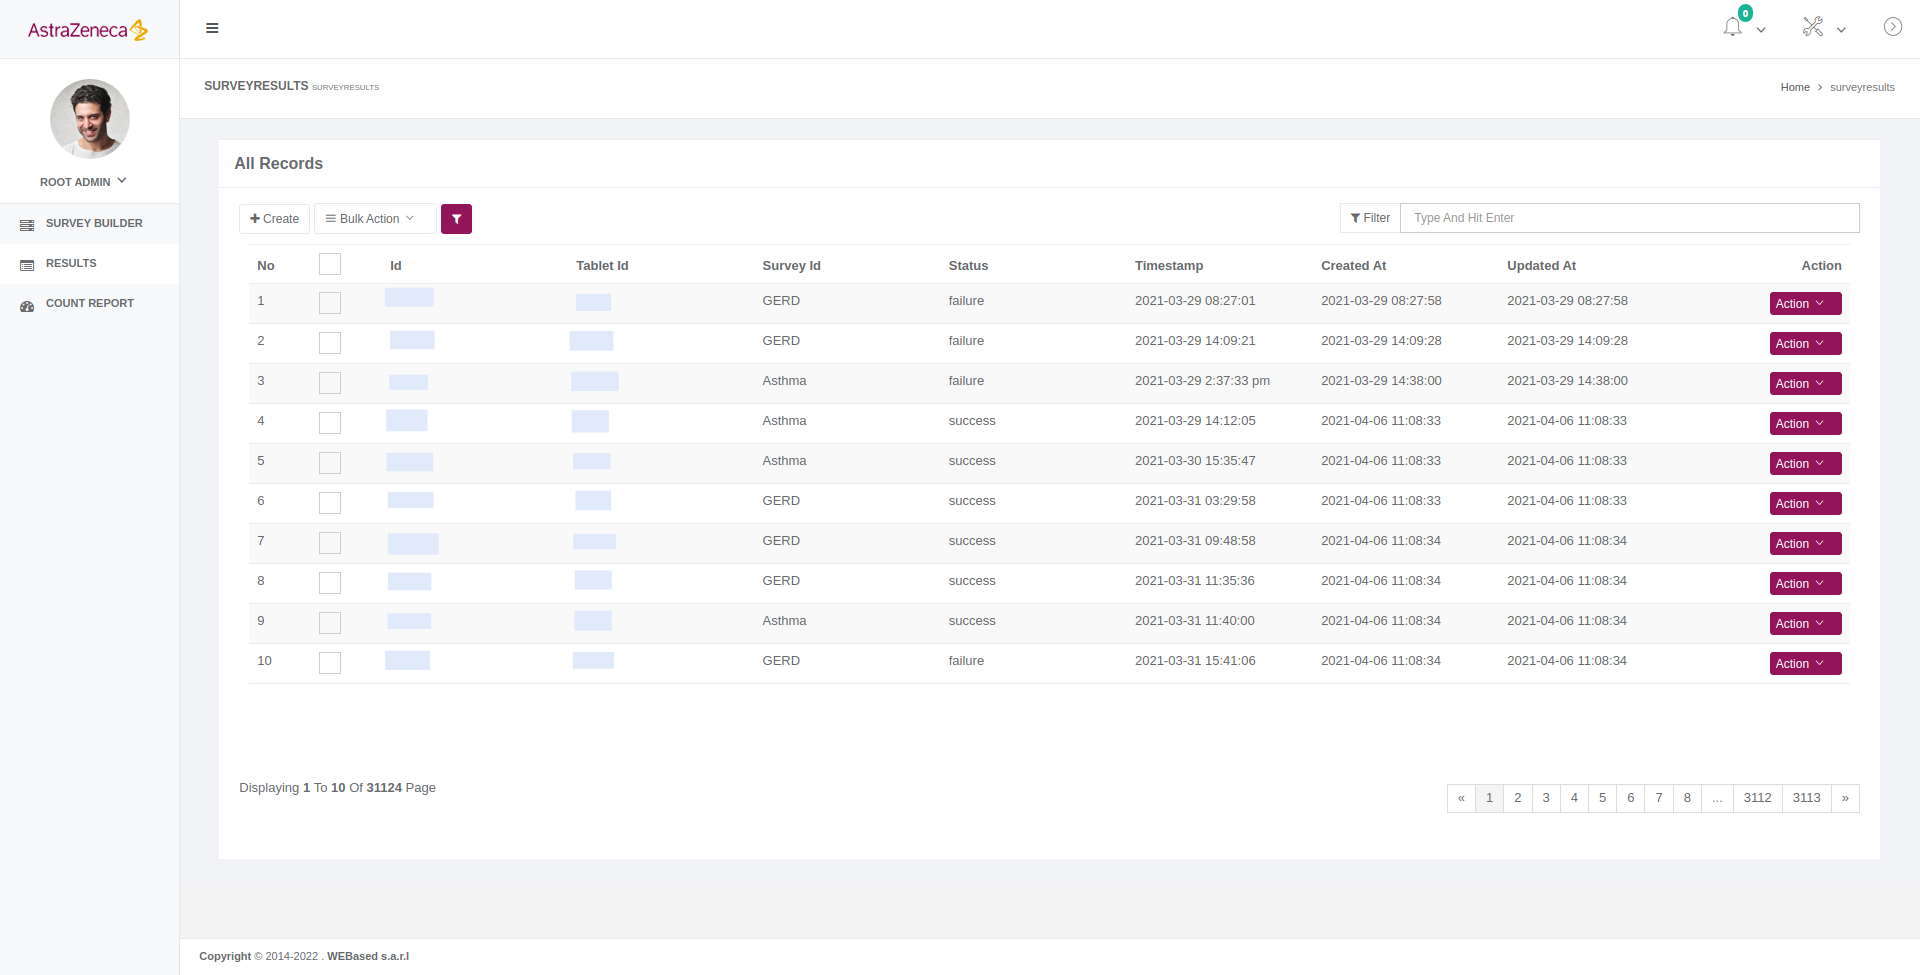
Task: Expand the Root Admin user menu
Action: click(x=84, y=182)
